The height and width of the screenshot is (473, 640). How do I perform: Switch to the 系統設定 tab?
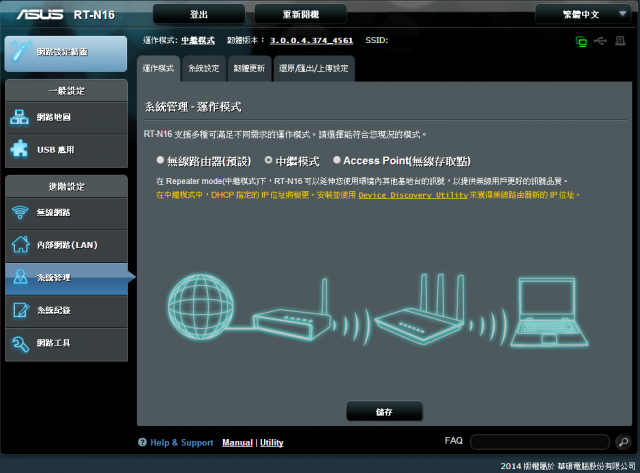(204, 69)
